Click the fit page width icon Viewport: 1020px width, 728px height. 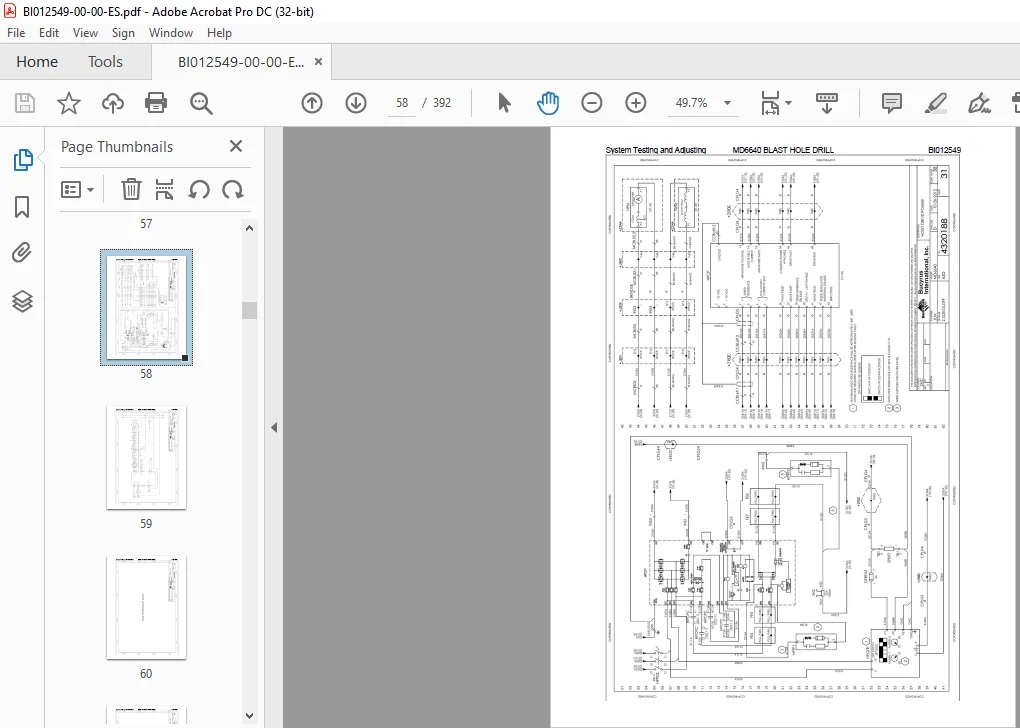(x=770, y=103)
